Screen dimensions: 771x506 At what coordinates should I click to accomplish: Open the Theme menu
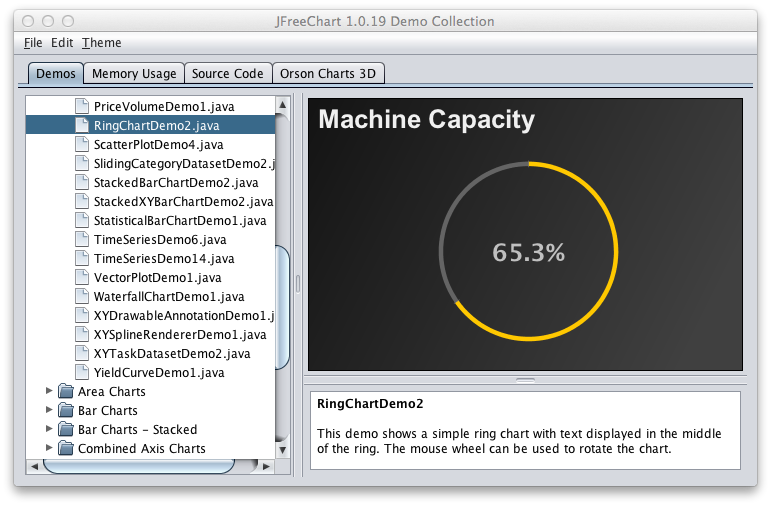click(x=101, y=43)
